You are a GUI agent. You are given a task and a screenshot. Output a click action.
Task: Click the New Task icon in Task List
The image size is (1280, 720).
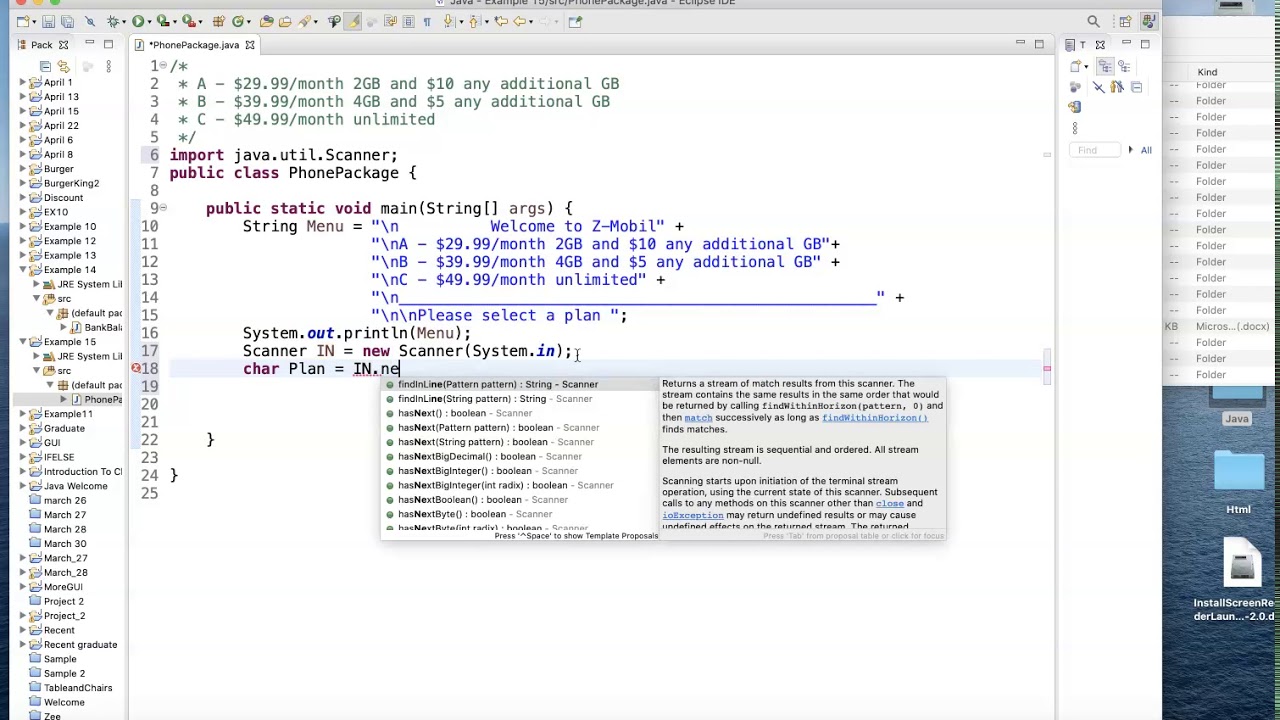click(x=1076, y=66)
